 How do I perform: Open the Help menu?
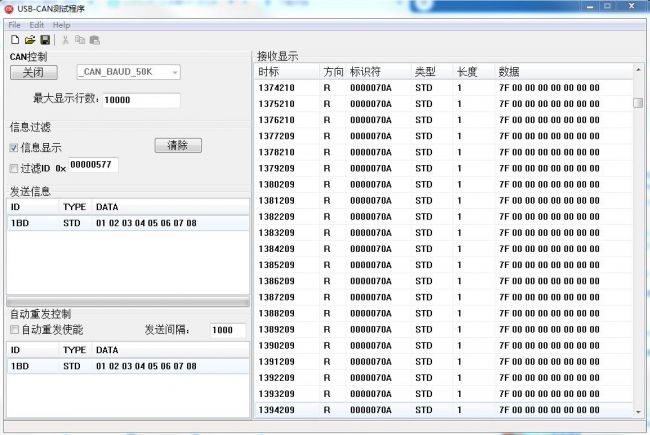pyautogui.click(x=61, y=25)
